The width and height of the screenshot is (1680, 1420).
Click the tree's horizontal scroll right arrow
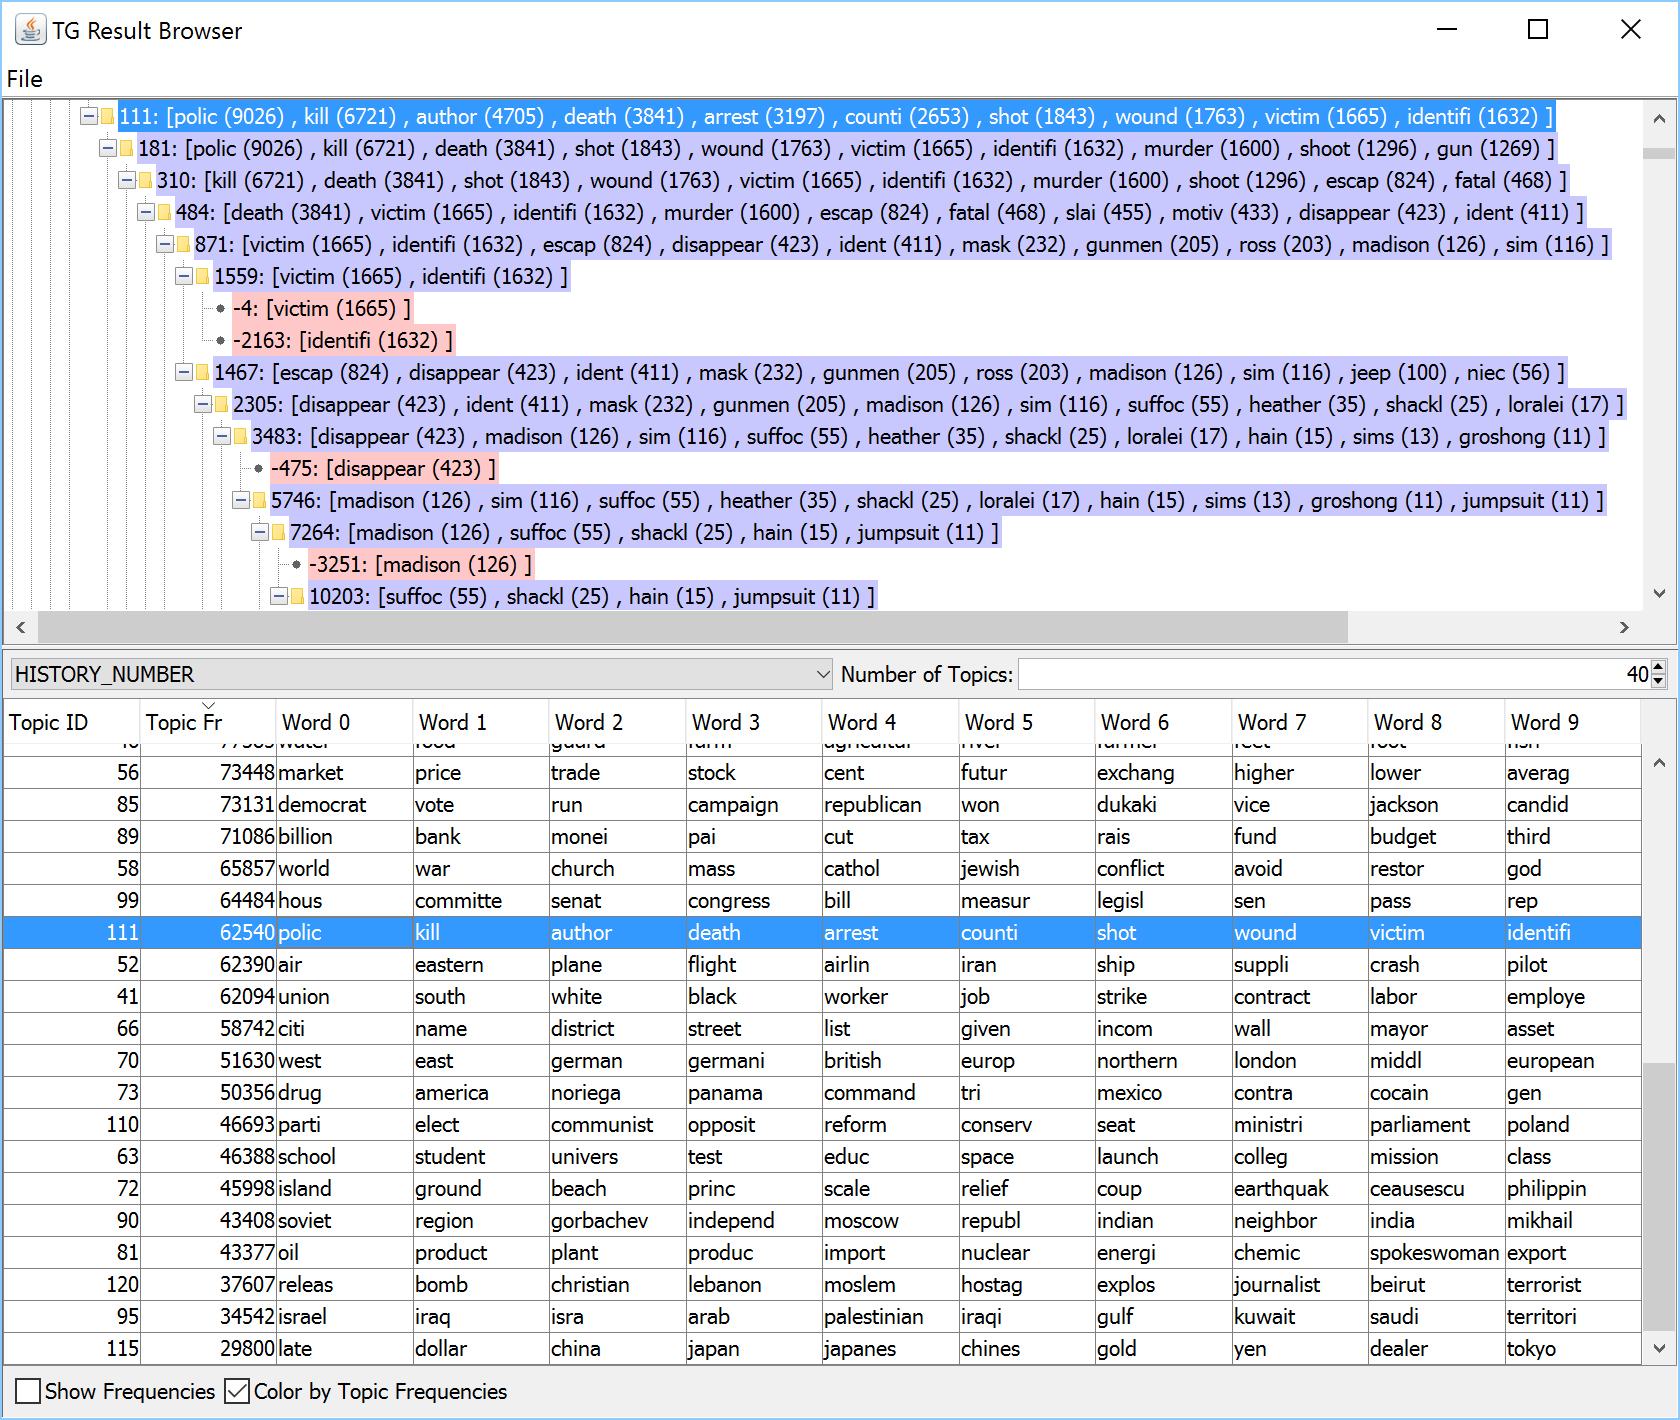1624,627
